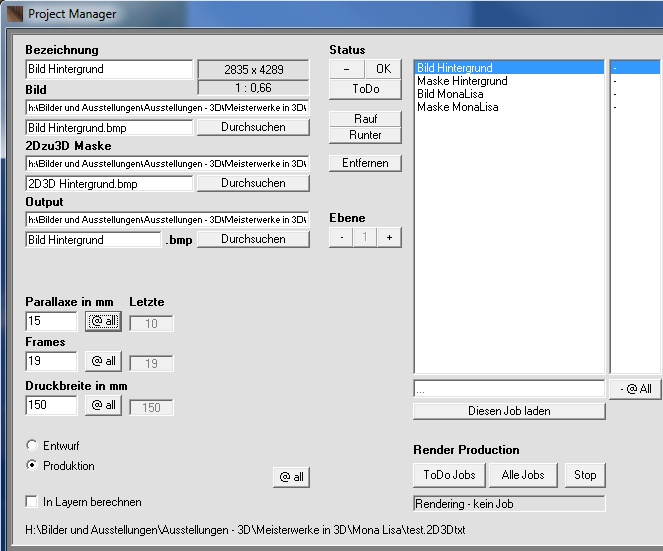The image size is (663, 551).
Task: Enable the In Layern berechnen checkbox
Action: [32, 502]
